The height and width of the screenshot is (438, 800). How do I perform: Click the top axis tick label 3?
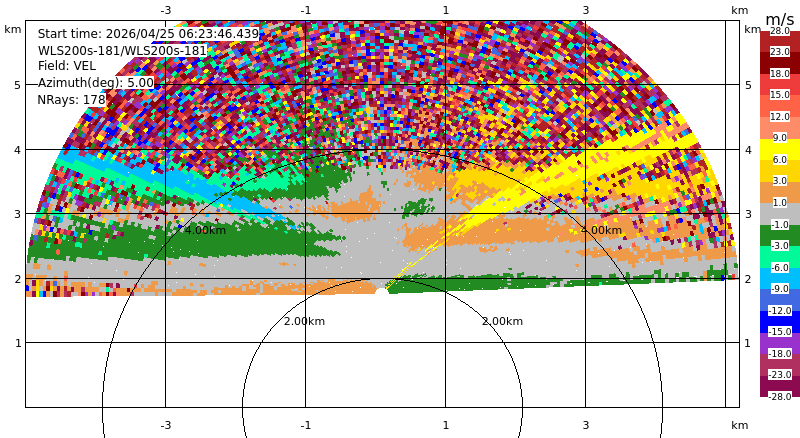pyautogui.click(x=586, y=10)
